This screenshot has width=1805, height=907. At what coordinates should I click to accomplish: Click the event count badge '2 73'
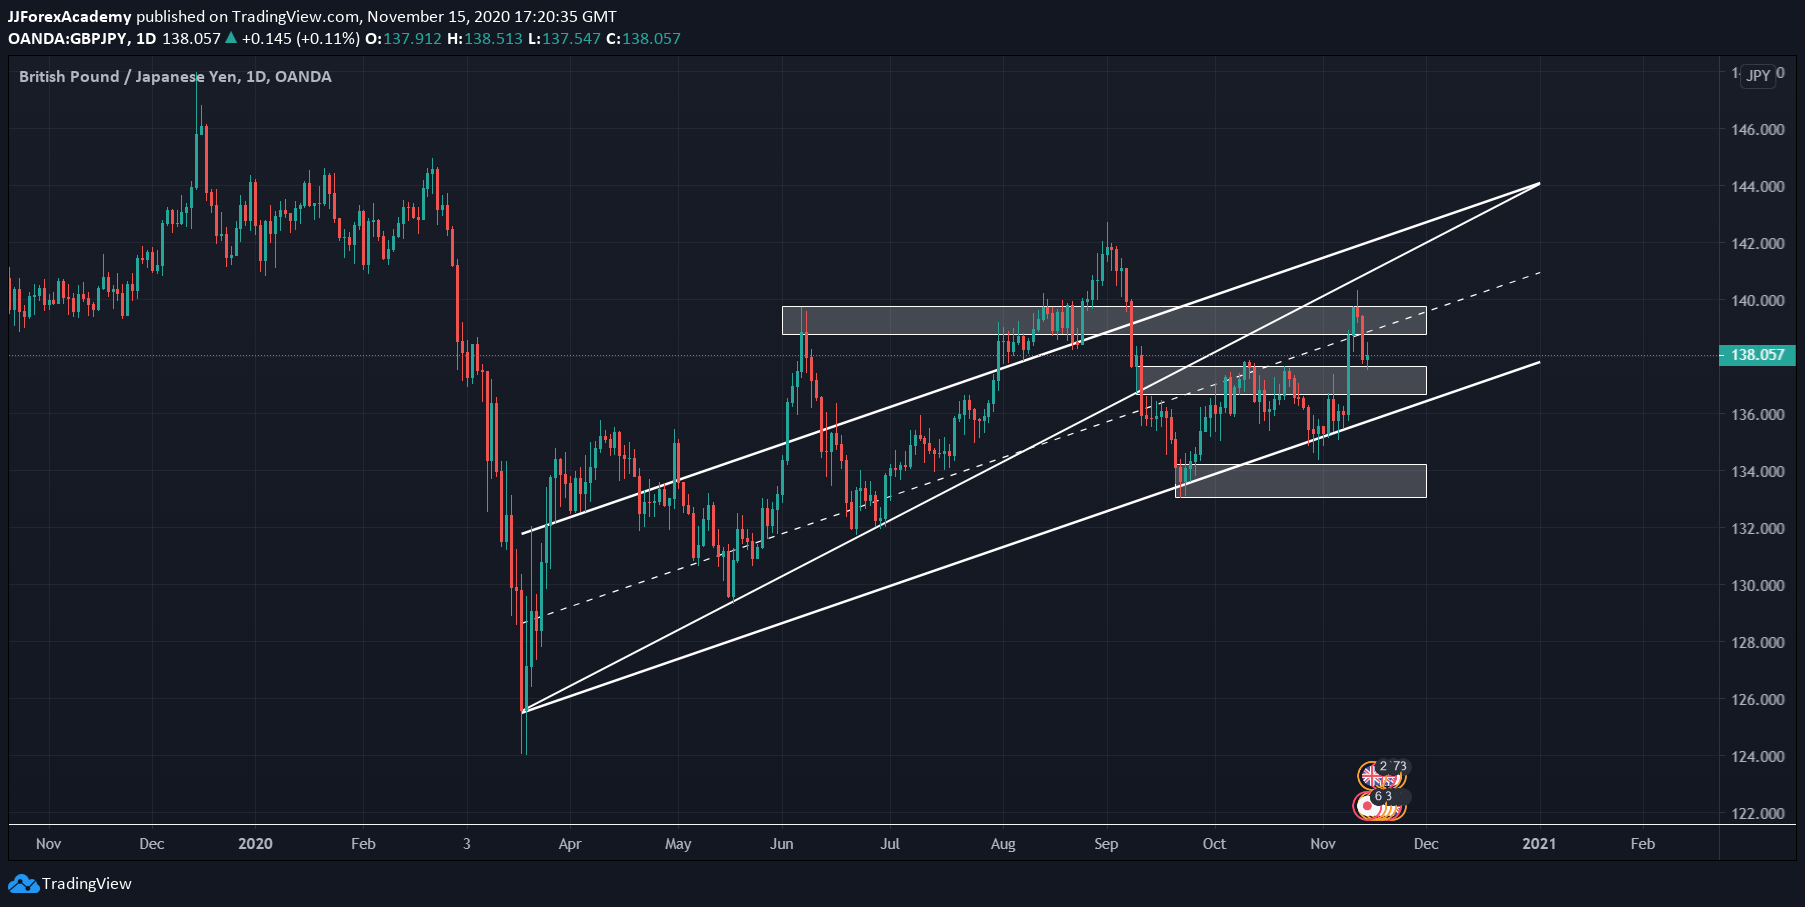coord(1393,767)
